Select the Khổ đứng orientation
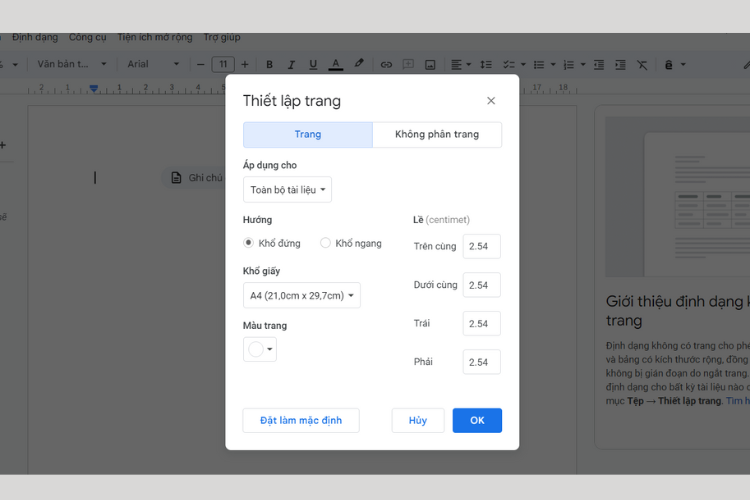The width and height of the screenshot is (750, 500). (x=249, y=243)
